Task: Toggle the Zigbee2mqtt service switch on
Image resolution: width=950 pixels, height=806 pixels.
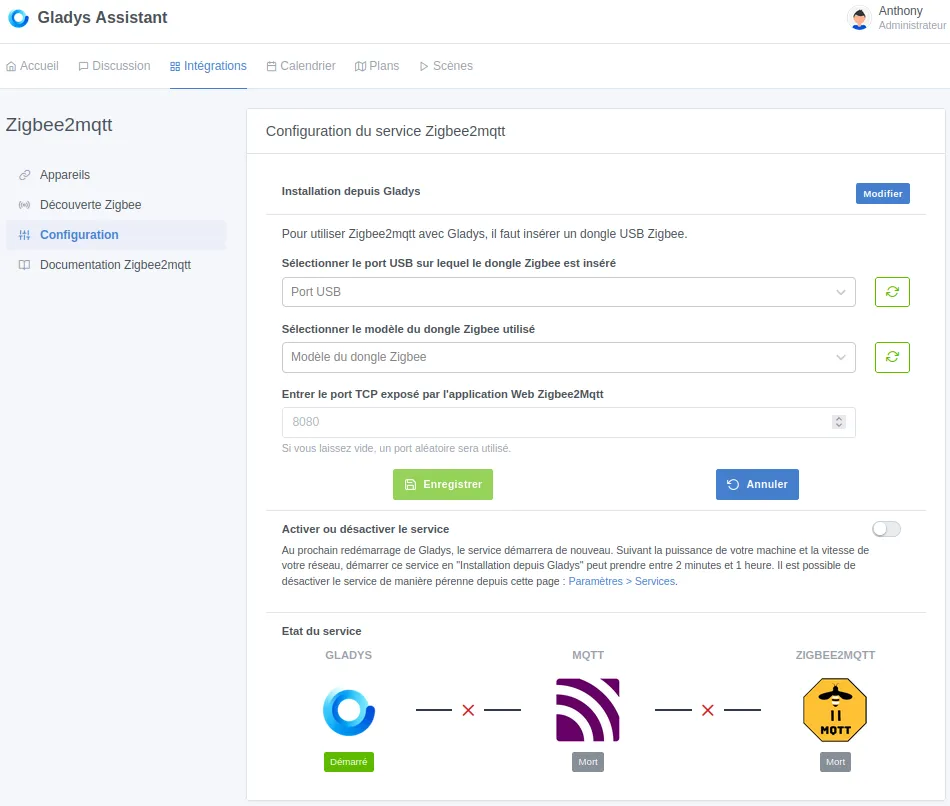Action: [886, 529]
